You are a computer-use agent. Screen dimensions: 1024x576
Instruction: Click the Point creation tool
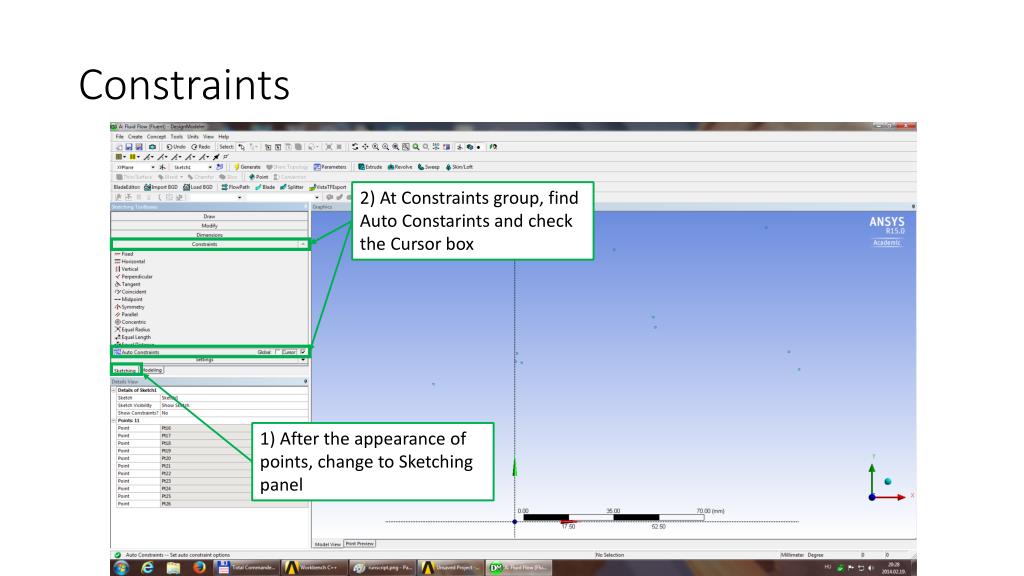point(259,177)
